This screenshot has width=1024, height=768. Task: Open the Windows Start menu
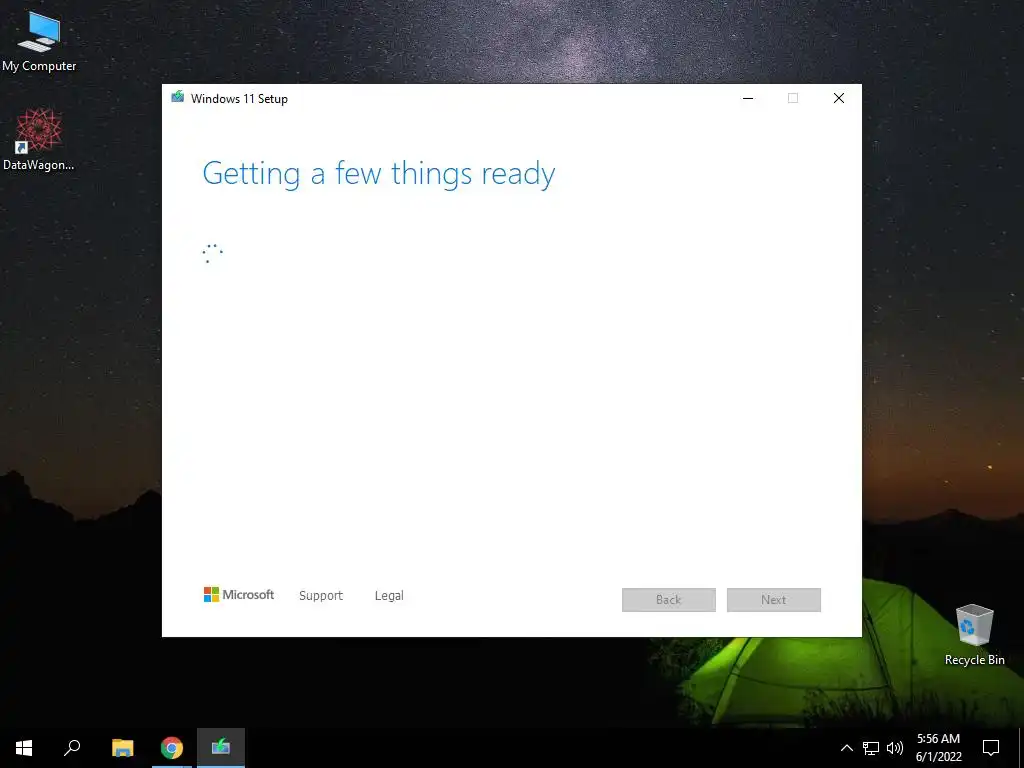(x=24, y=748)
